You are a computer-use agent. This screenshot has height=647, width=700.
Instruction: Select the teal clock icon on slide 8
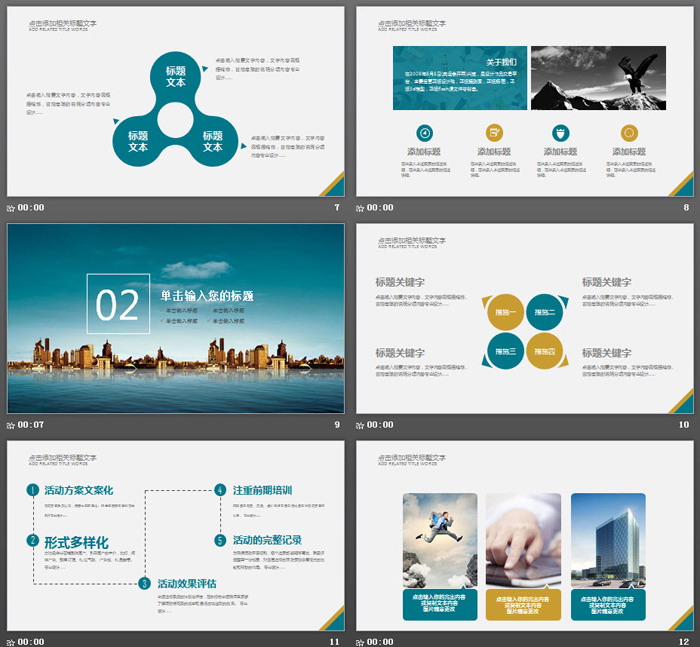coord(424,132)
